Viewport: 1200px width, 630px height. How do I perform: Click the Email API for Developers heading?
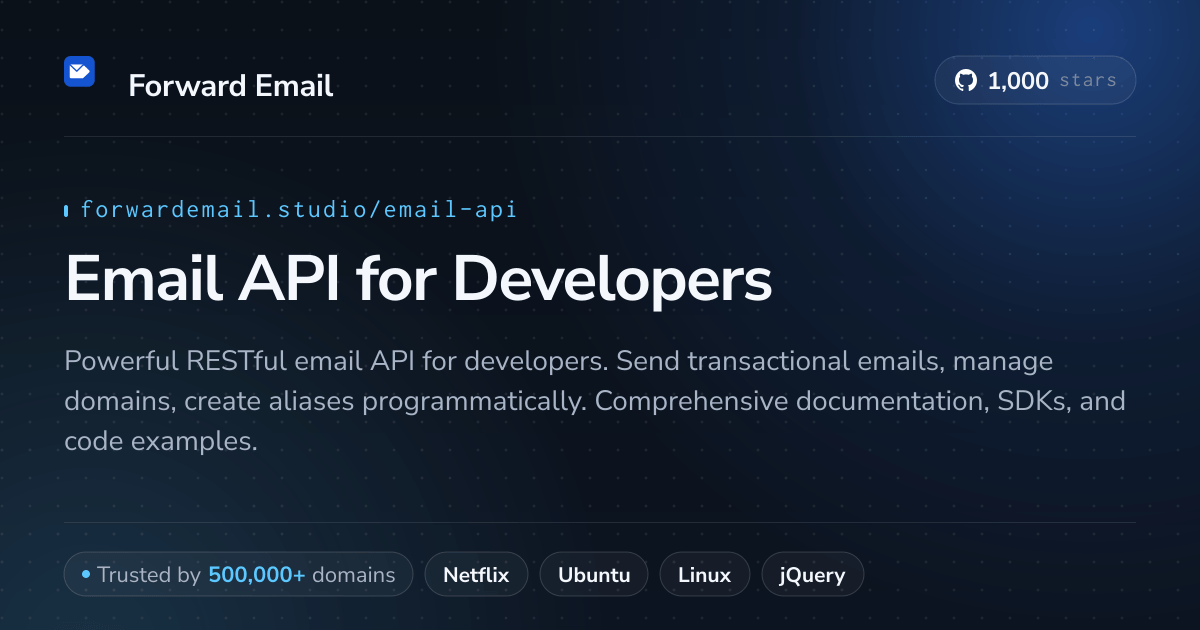pyautogui.click(x=418, y=279)
